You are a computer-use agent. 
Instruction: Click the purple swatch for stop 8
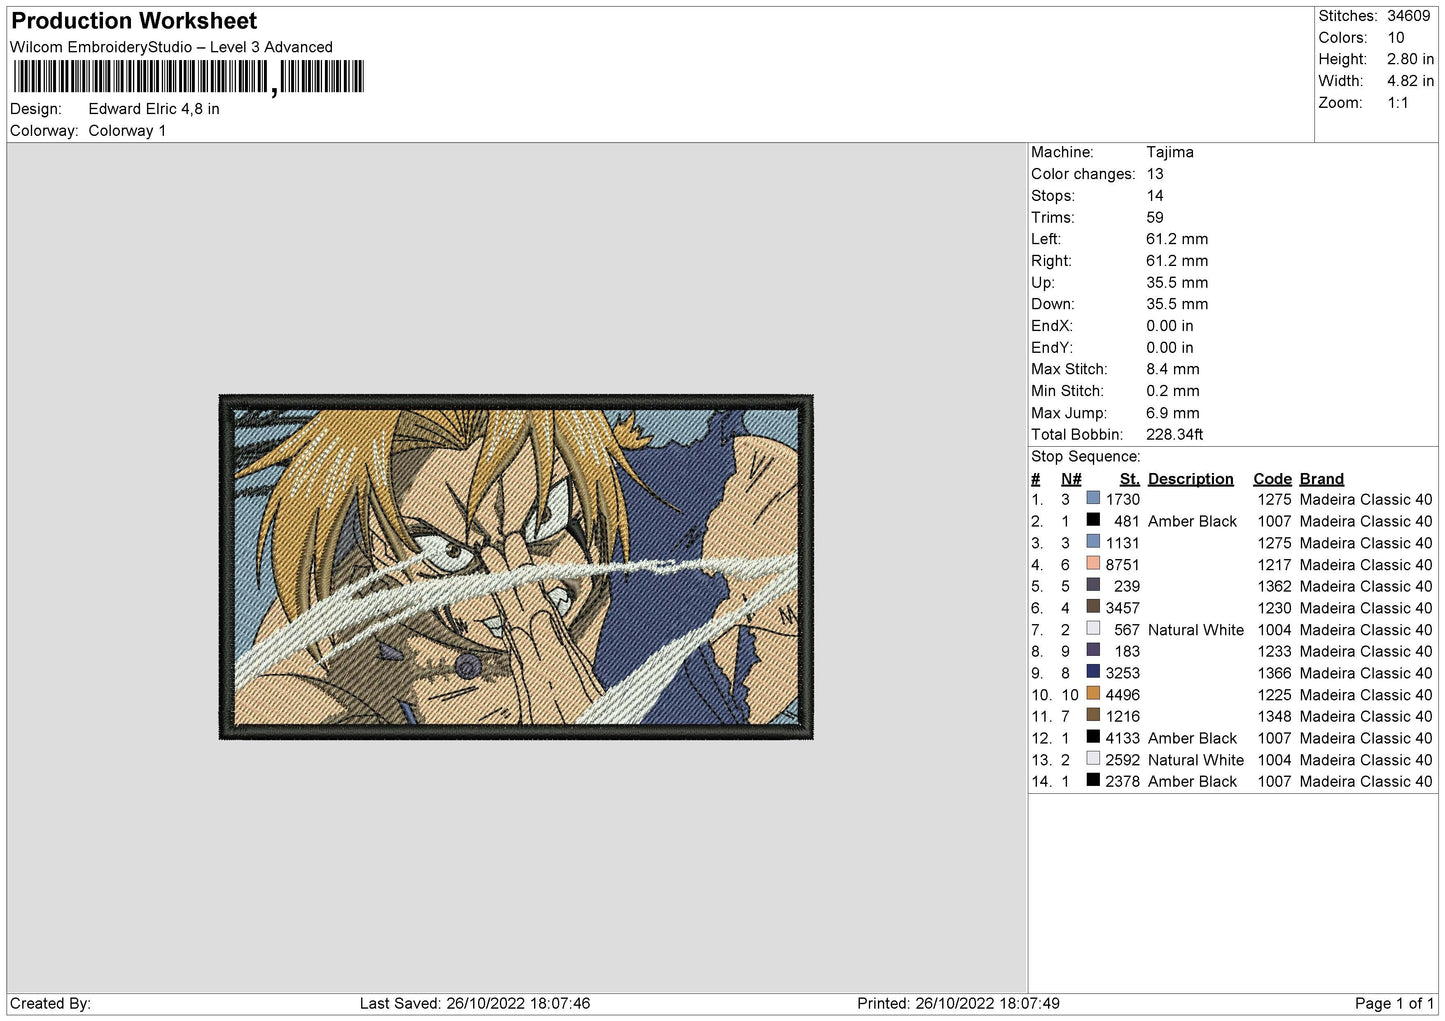(1093, 650)
